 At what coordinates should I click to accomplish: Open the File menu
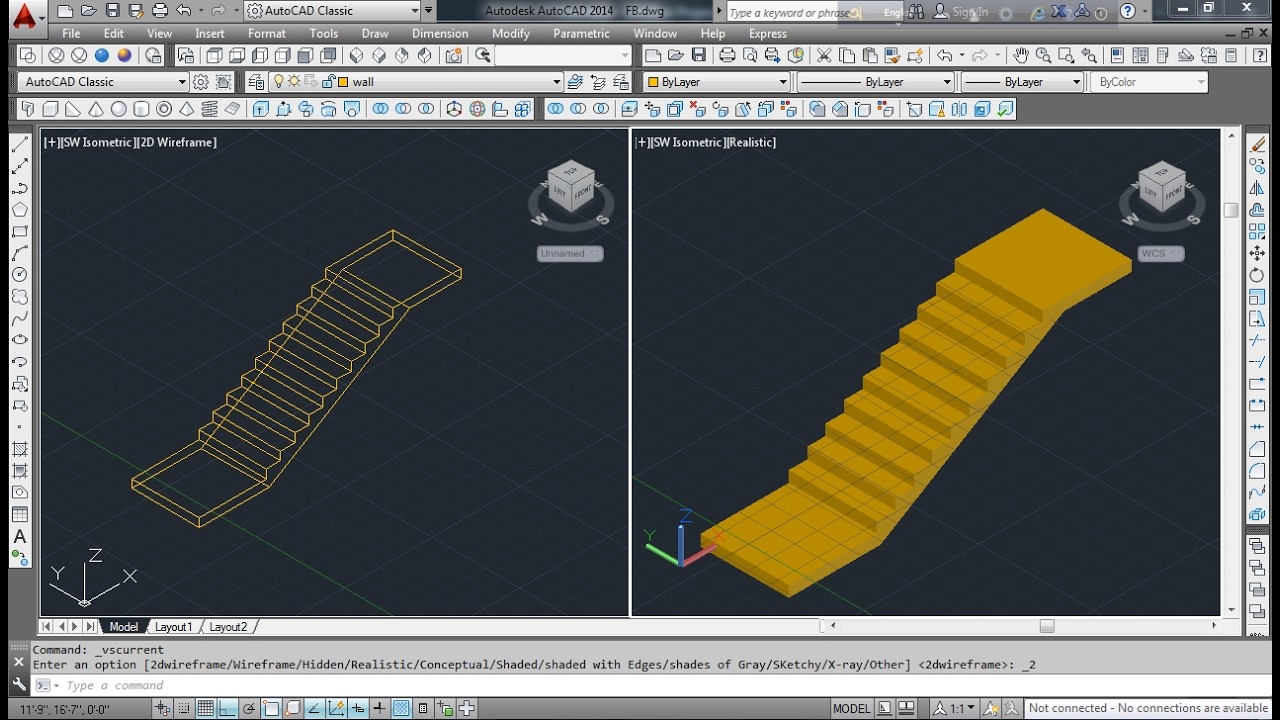click(x=71, y=34)
